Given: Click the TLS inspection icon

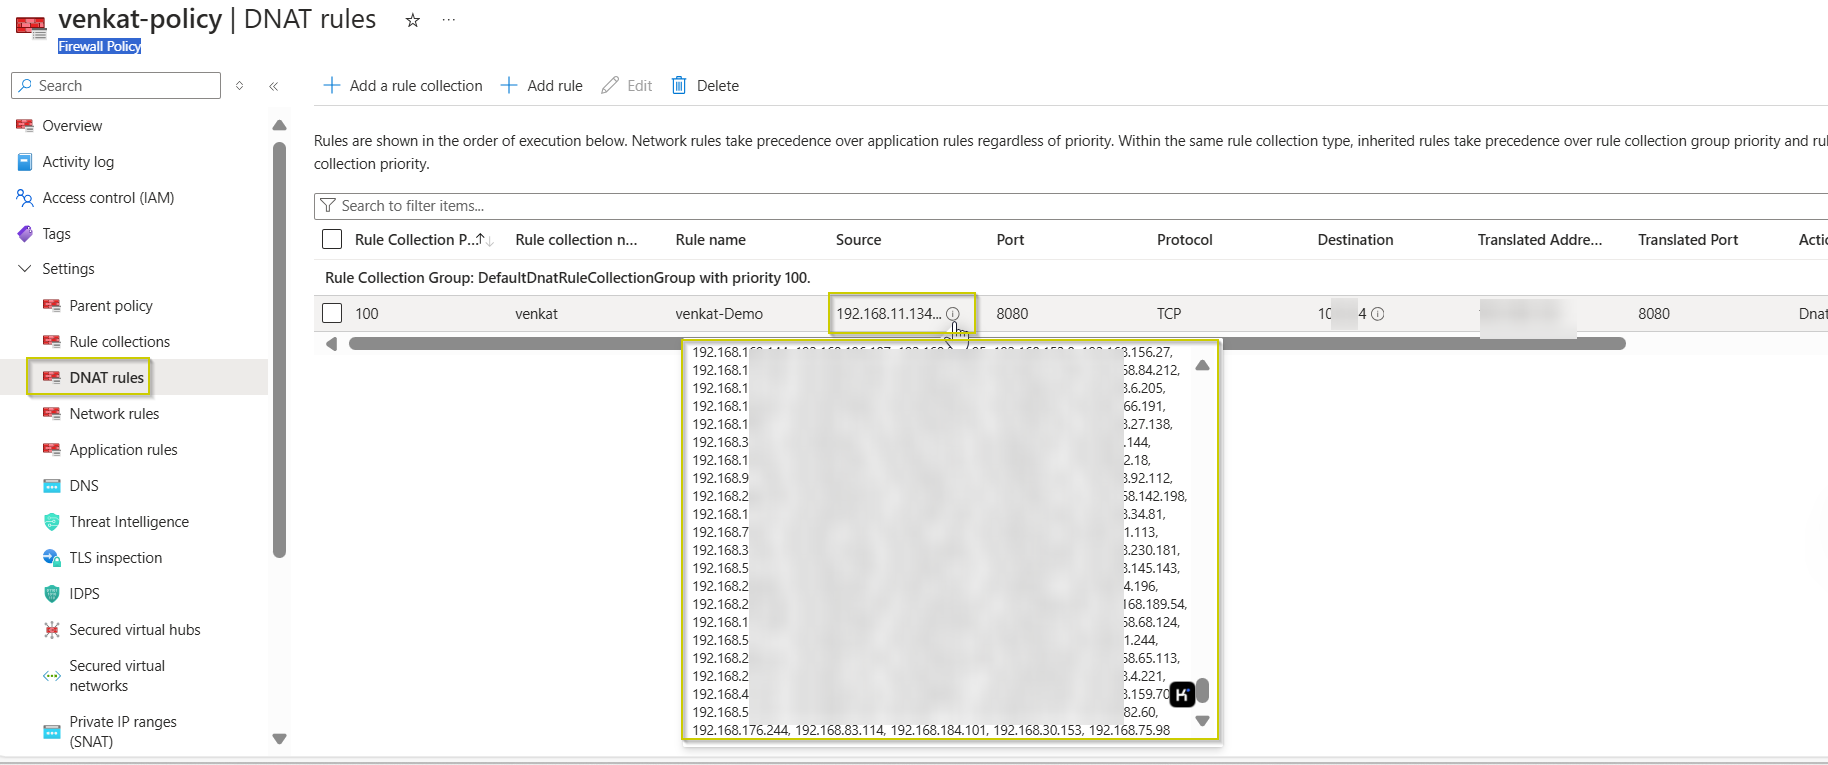Looking at the screenshot, I should coord(52,558).
